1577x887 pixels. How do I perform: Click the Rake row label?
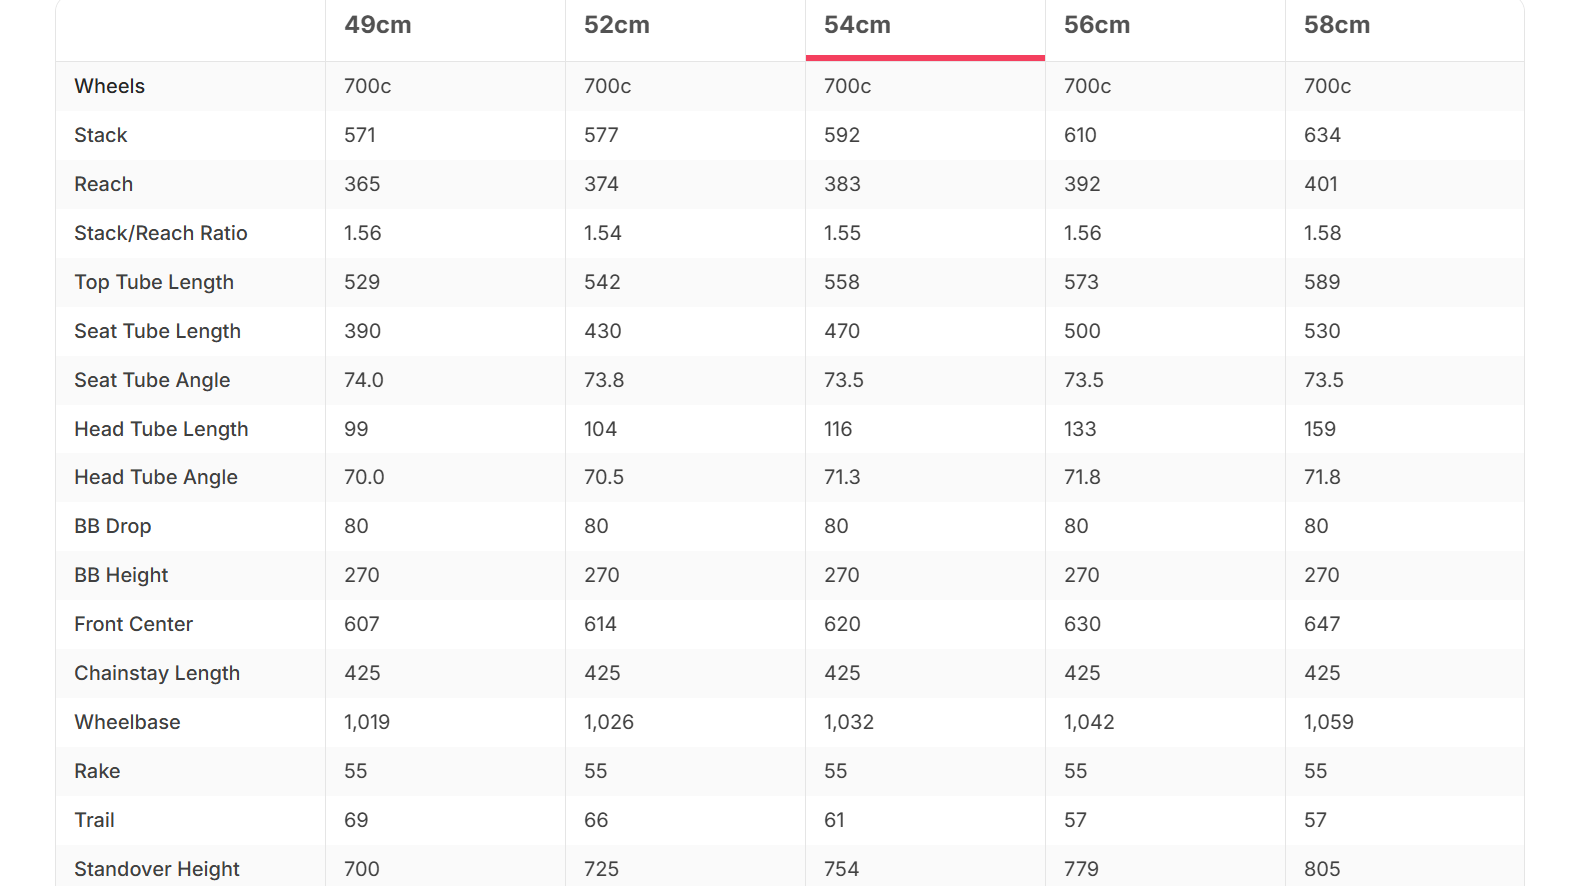tap(97, 771)
